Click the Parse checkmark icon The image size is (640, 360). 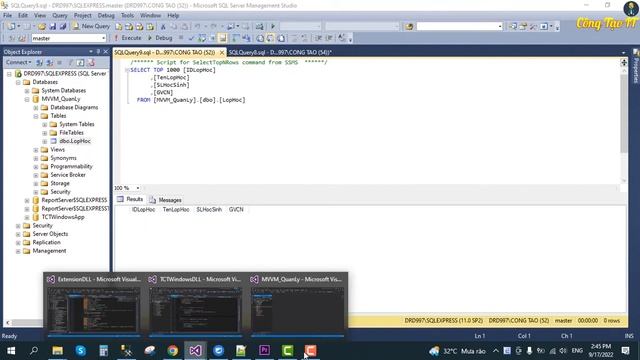click(191, 38)
